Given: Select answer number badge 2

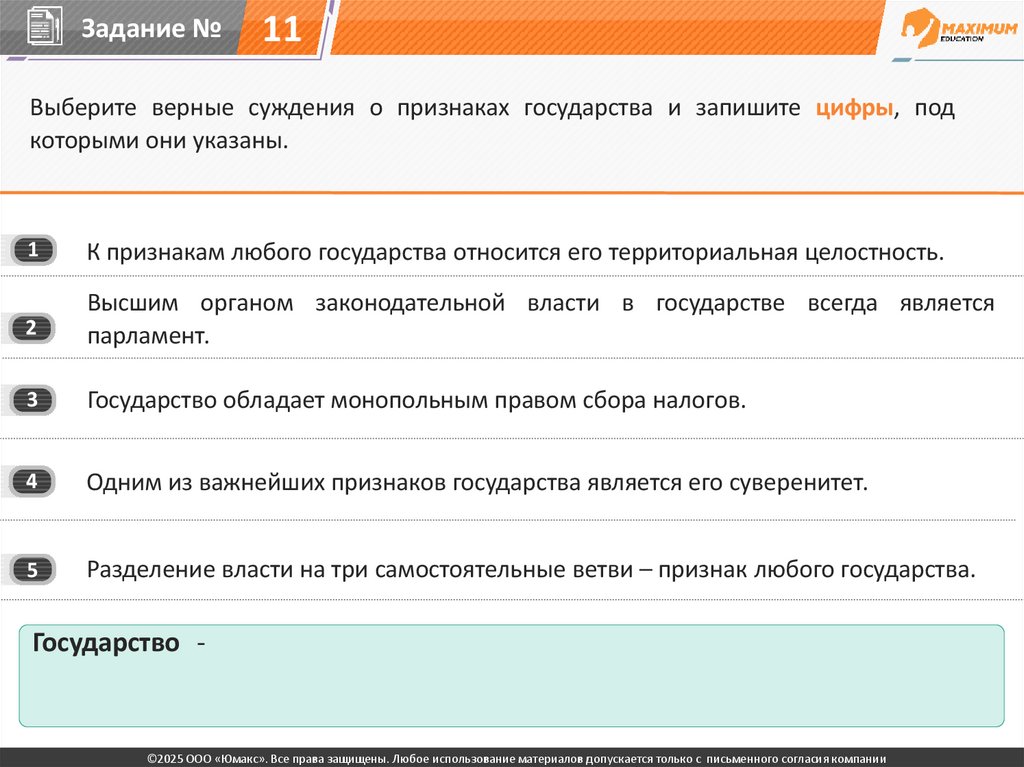Looking at the screenshot, I should tap(31, 328).
